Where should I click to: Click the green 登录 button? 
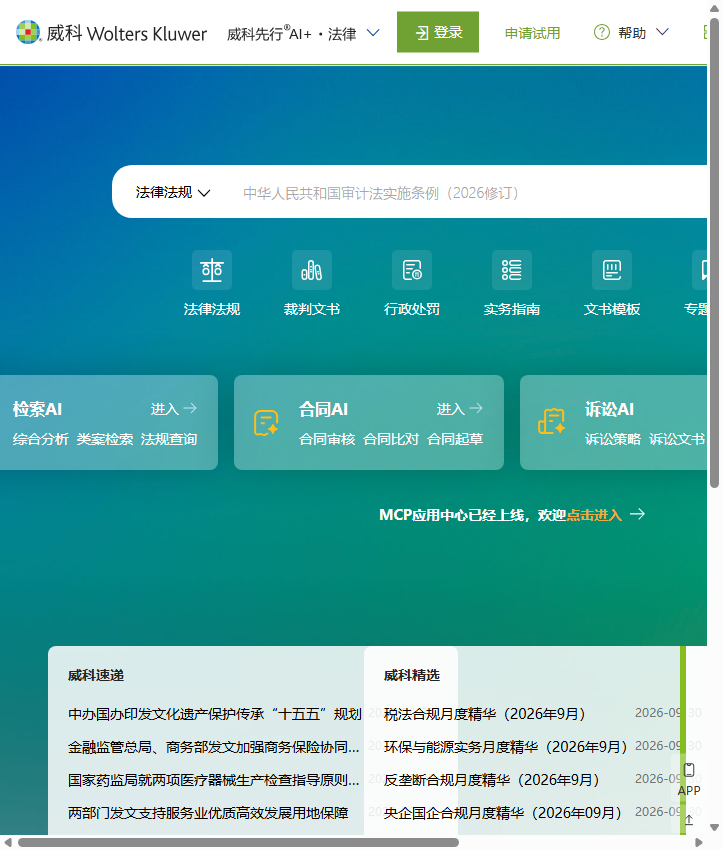(x=438, y=32)
